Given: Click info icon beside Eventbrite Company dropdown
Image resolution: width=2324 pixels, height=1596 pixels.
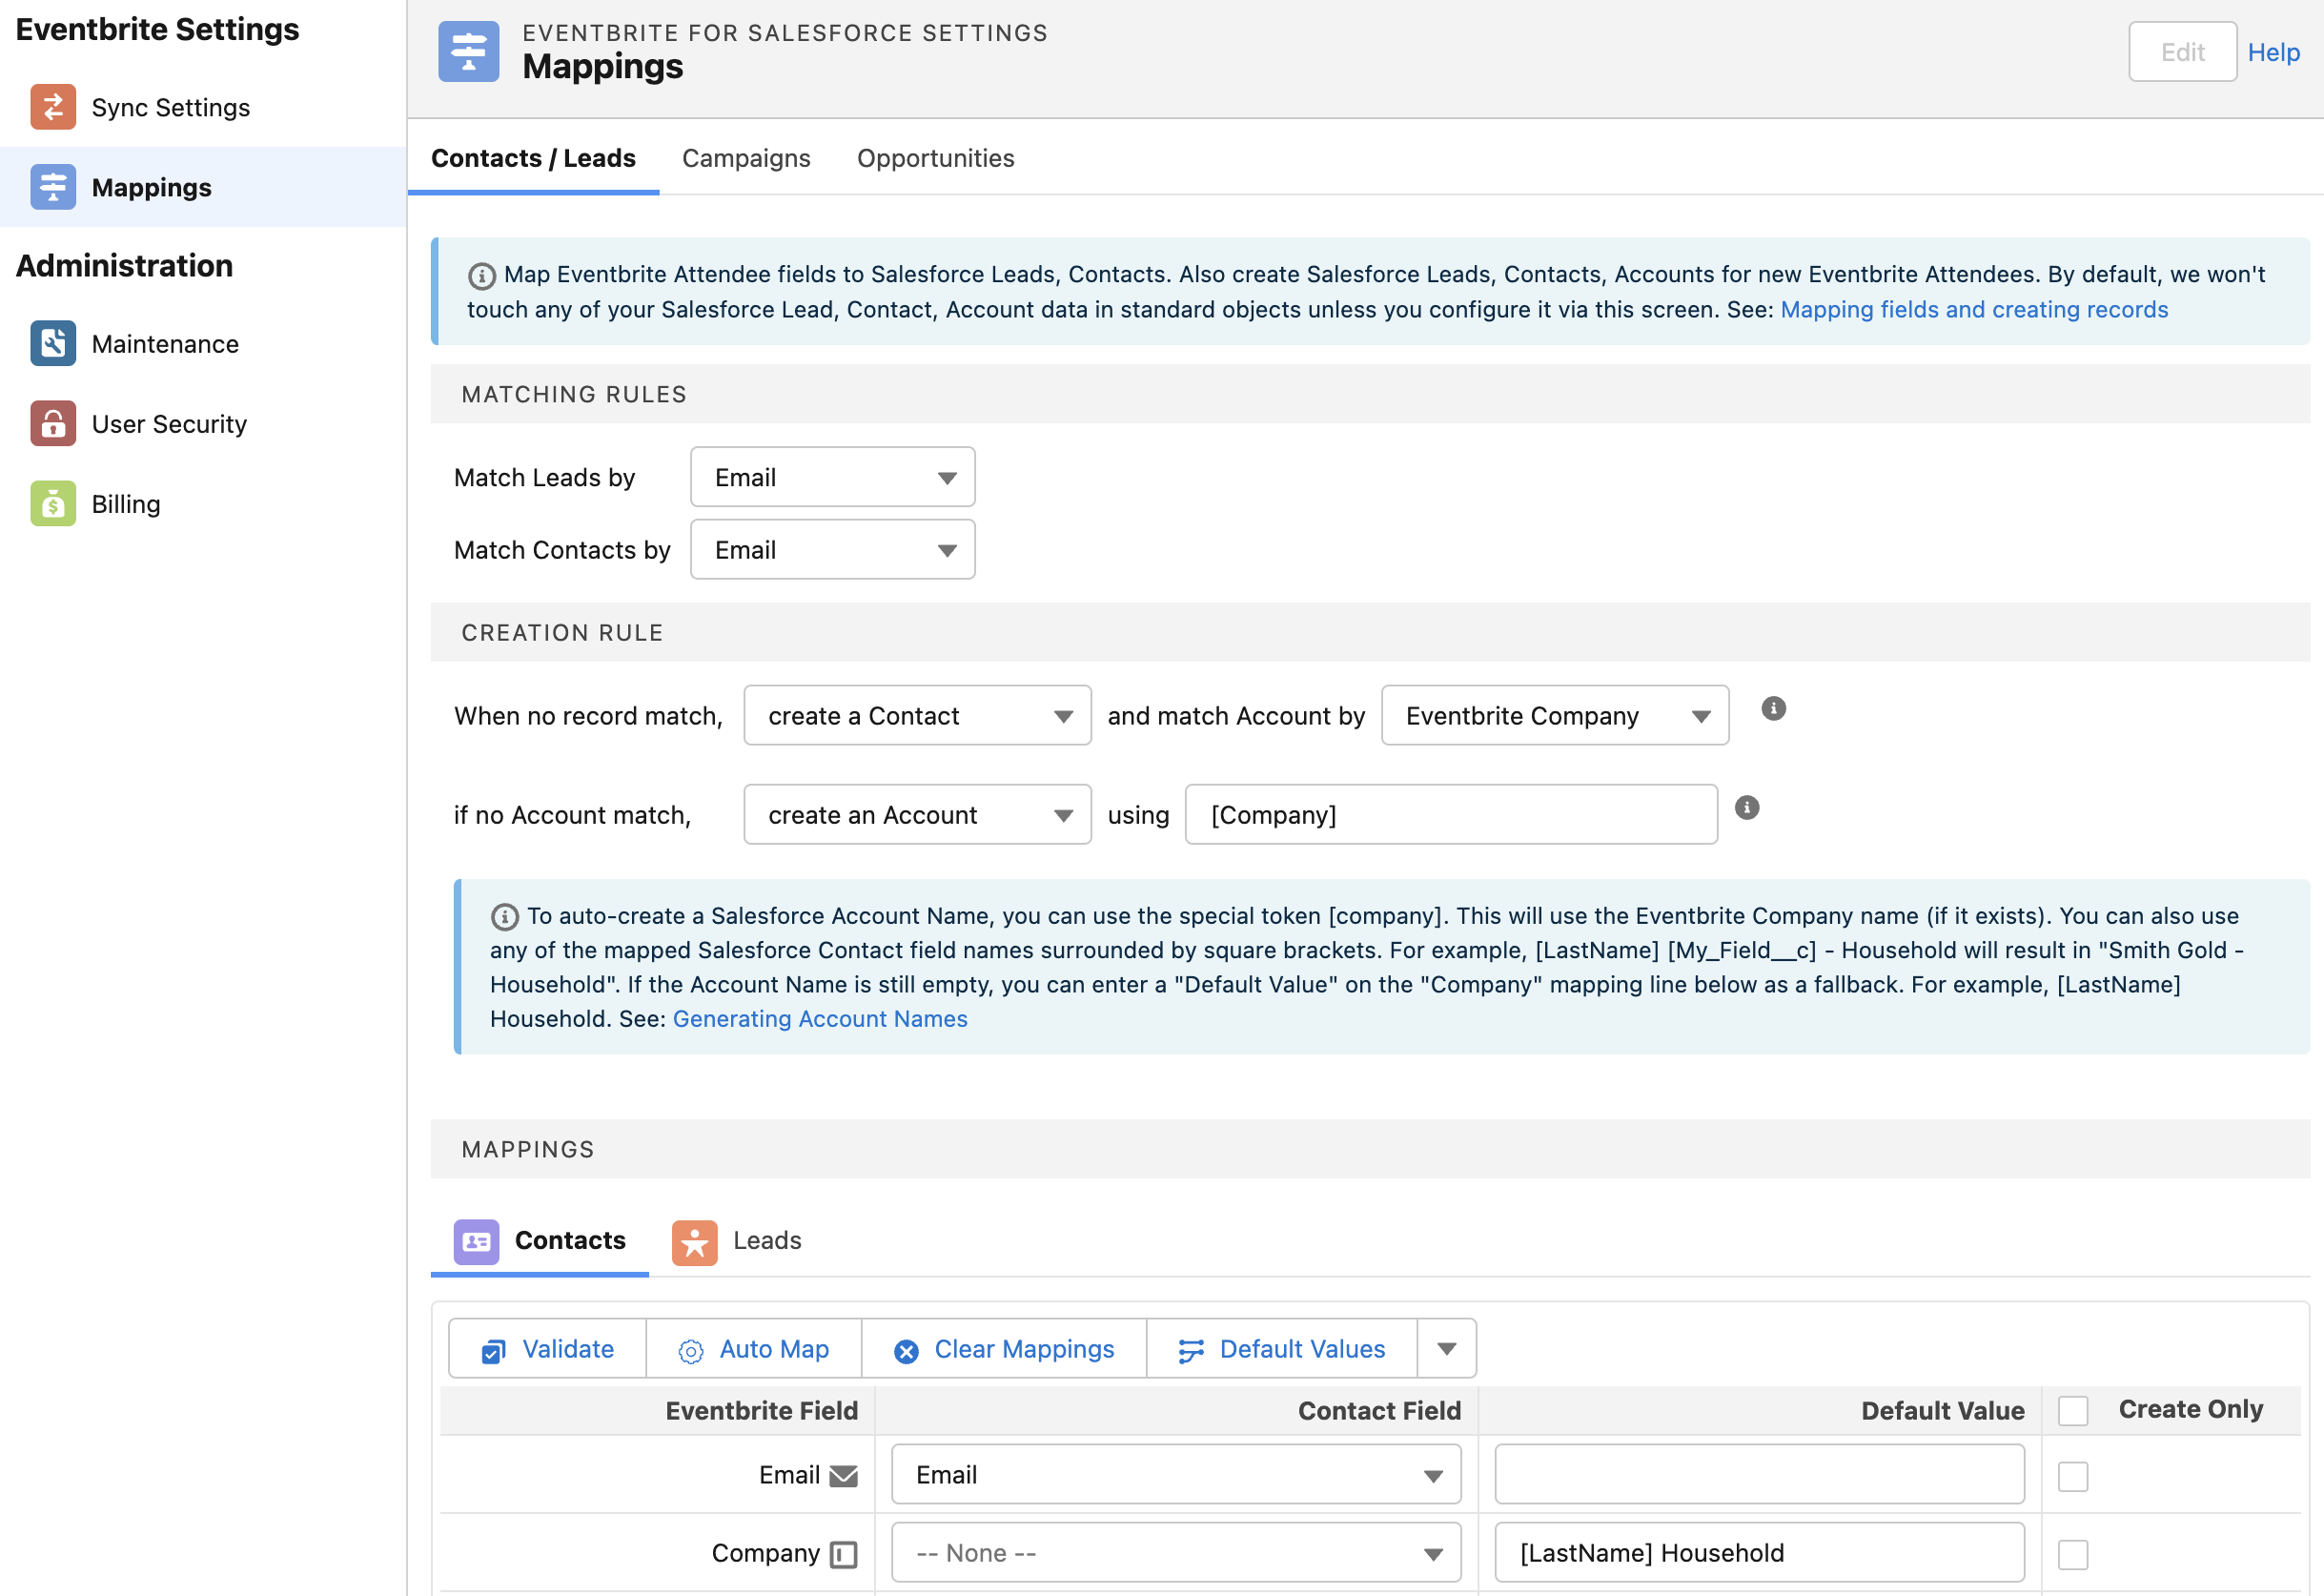Looking at the screenshot, I should (1773, 708).
